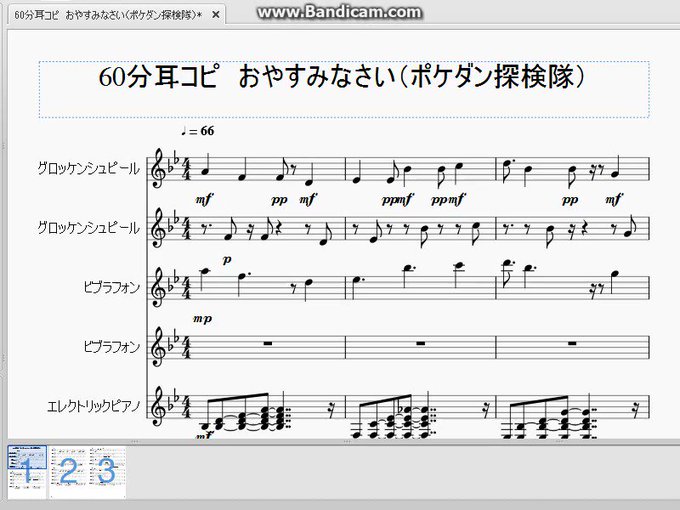Screen dimensions: 680x510
Task: Select the tempo marking quarter note = 66
Action: pos(198,131)
